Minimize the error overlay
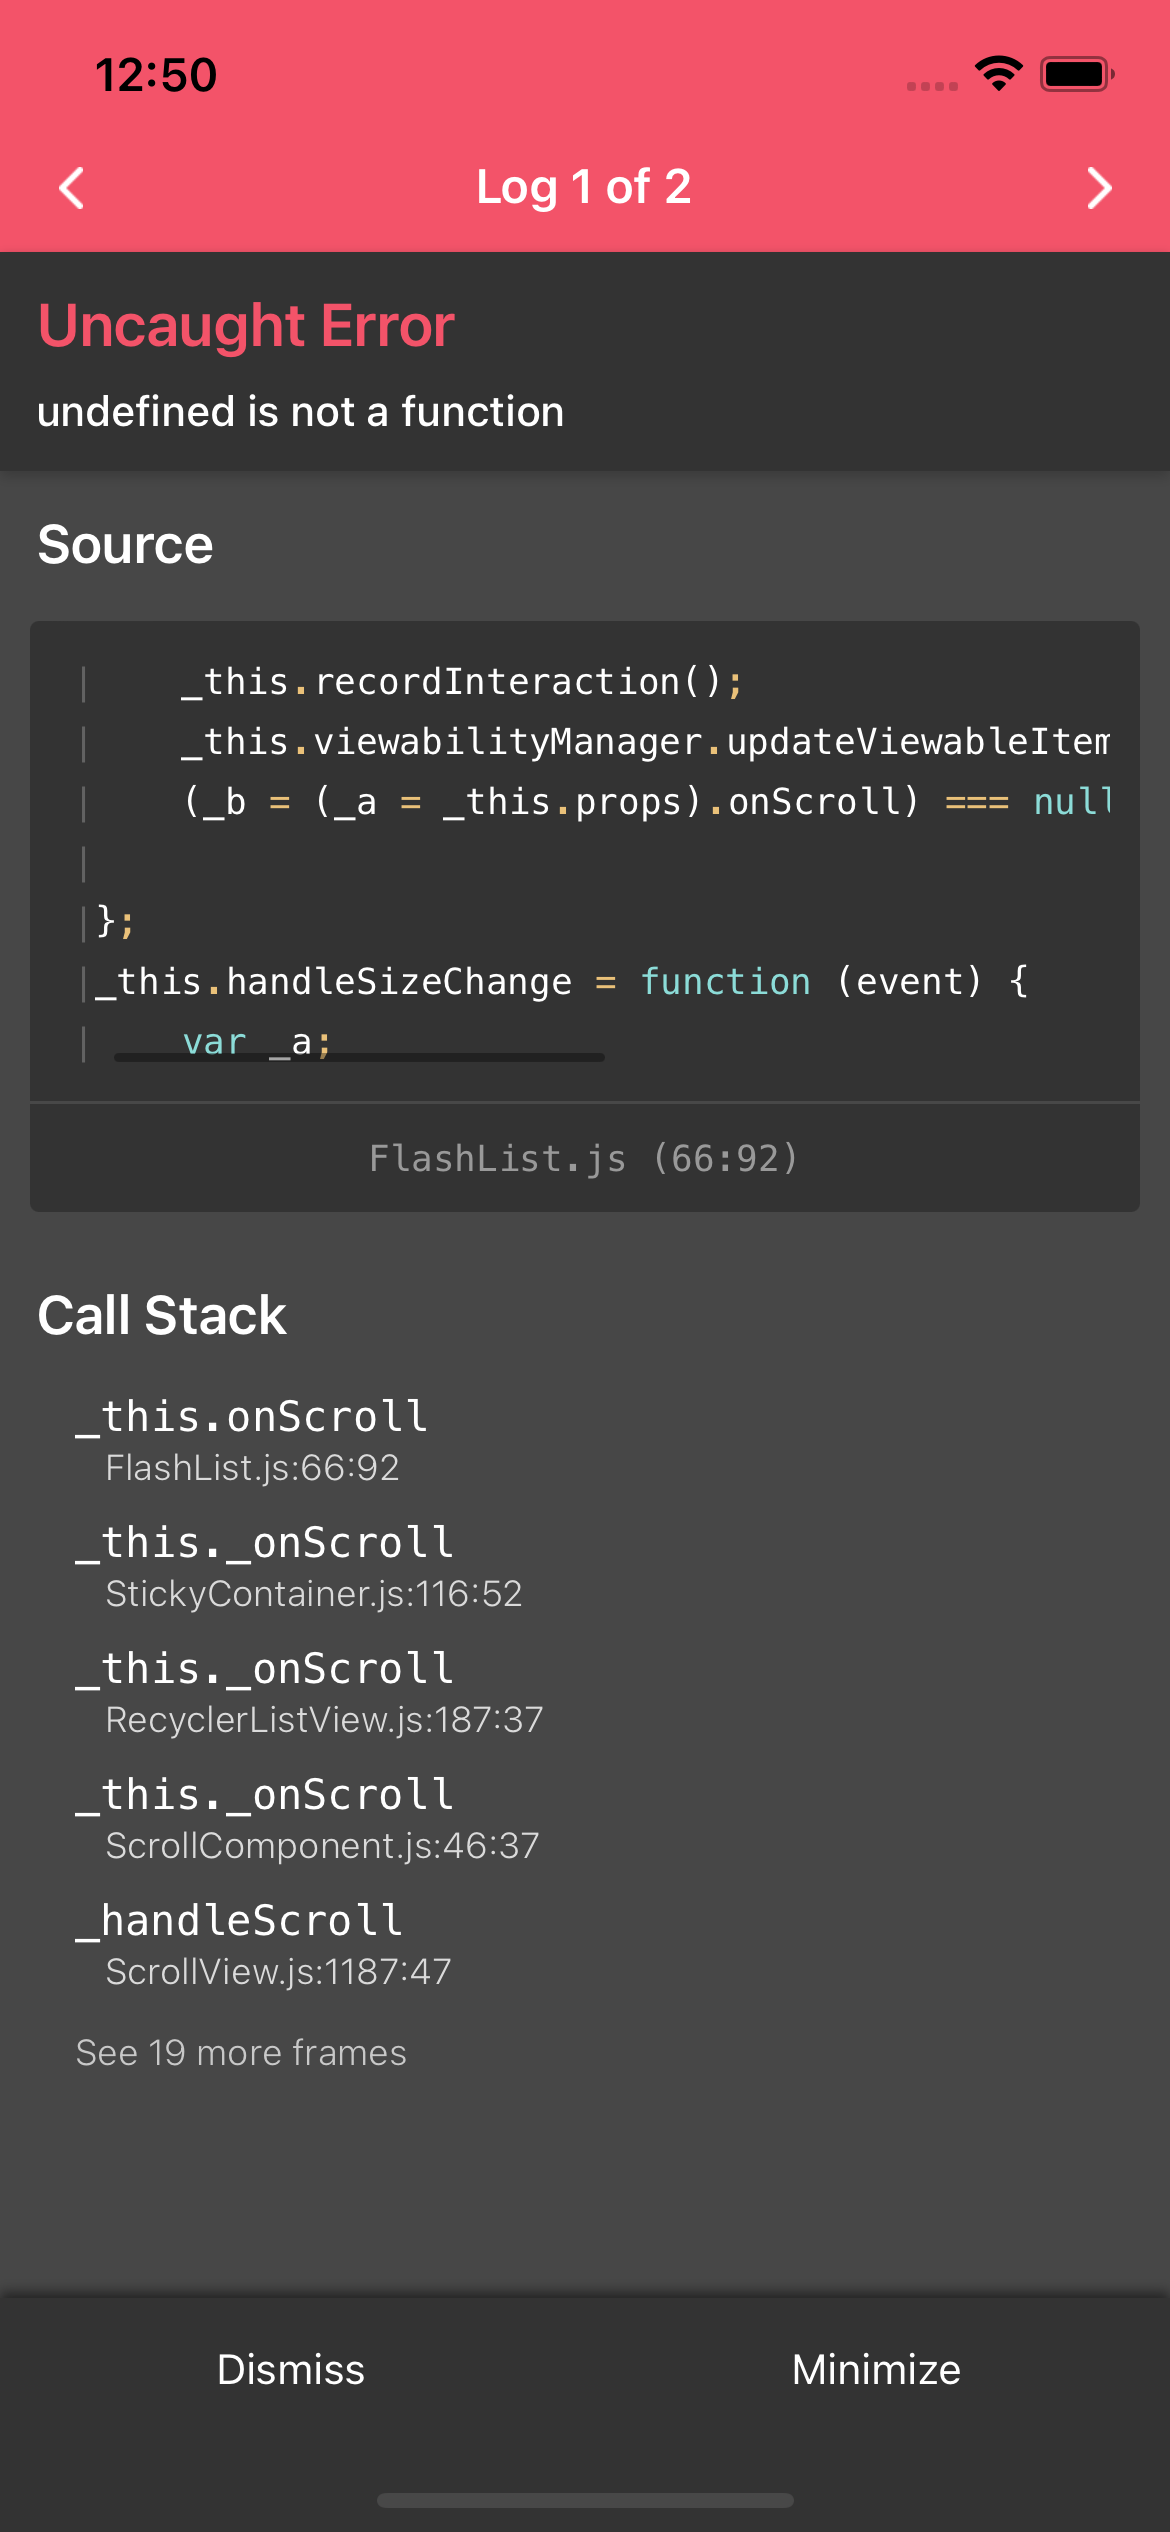The height and width of the screenshot is (2532, 1170). coord(876,2369)
